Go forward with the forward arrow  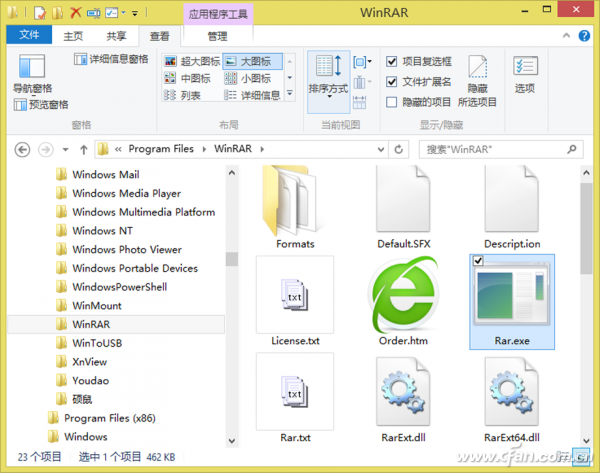coord(46,149)
